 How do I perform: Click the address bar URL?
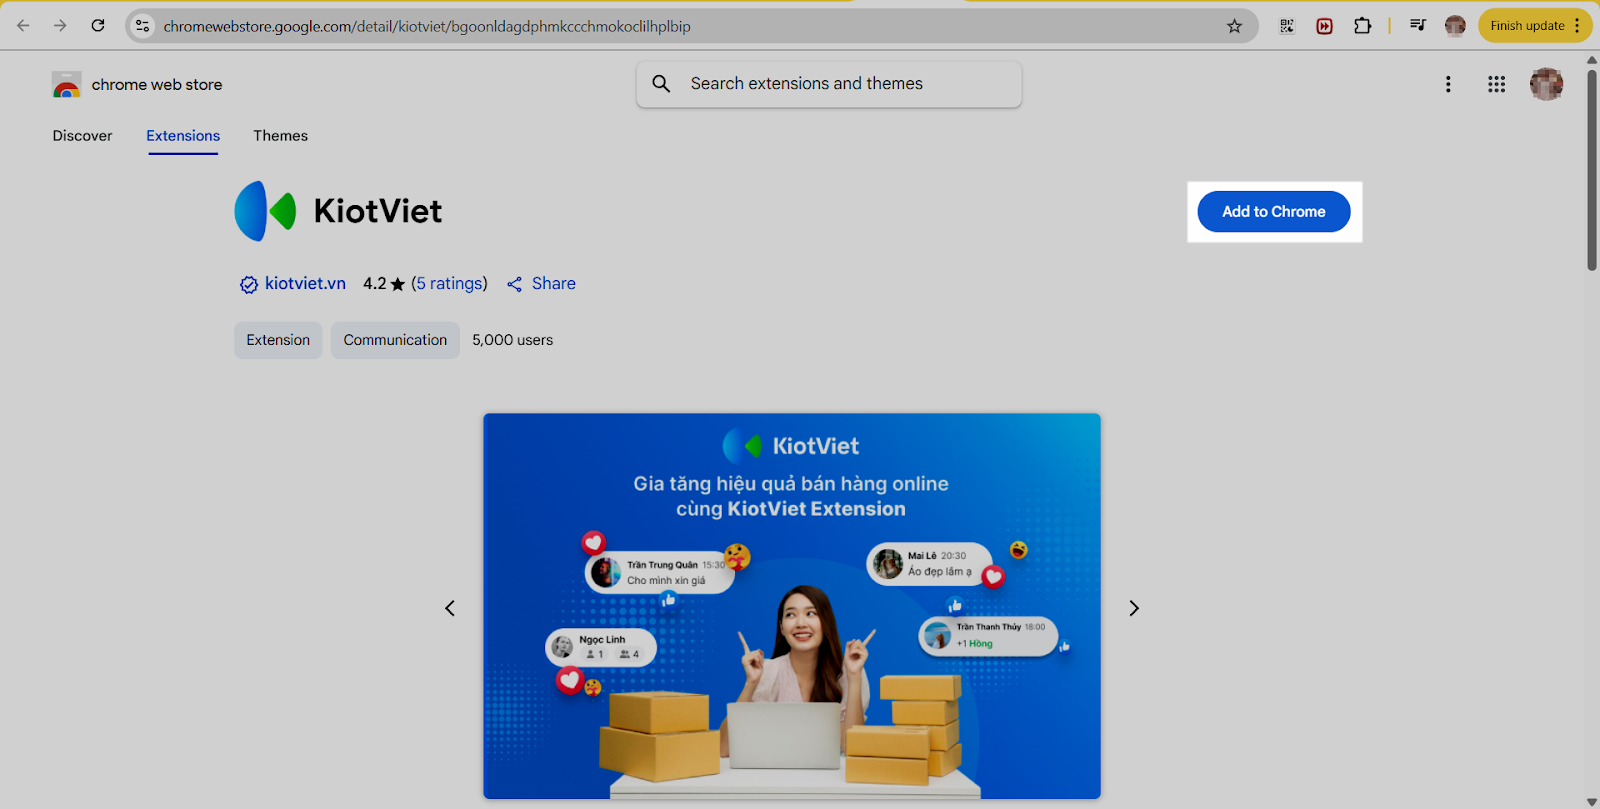(x=427, y=27)
